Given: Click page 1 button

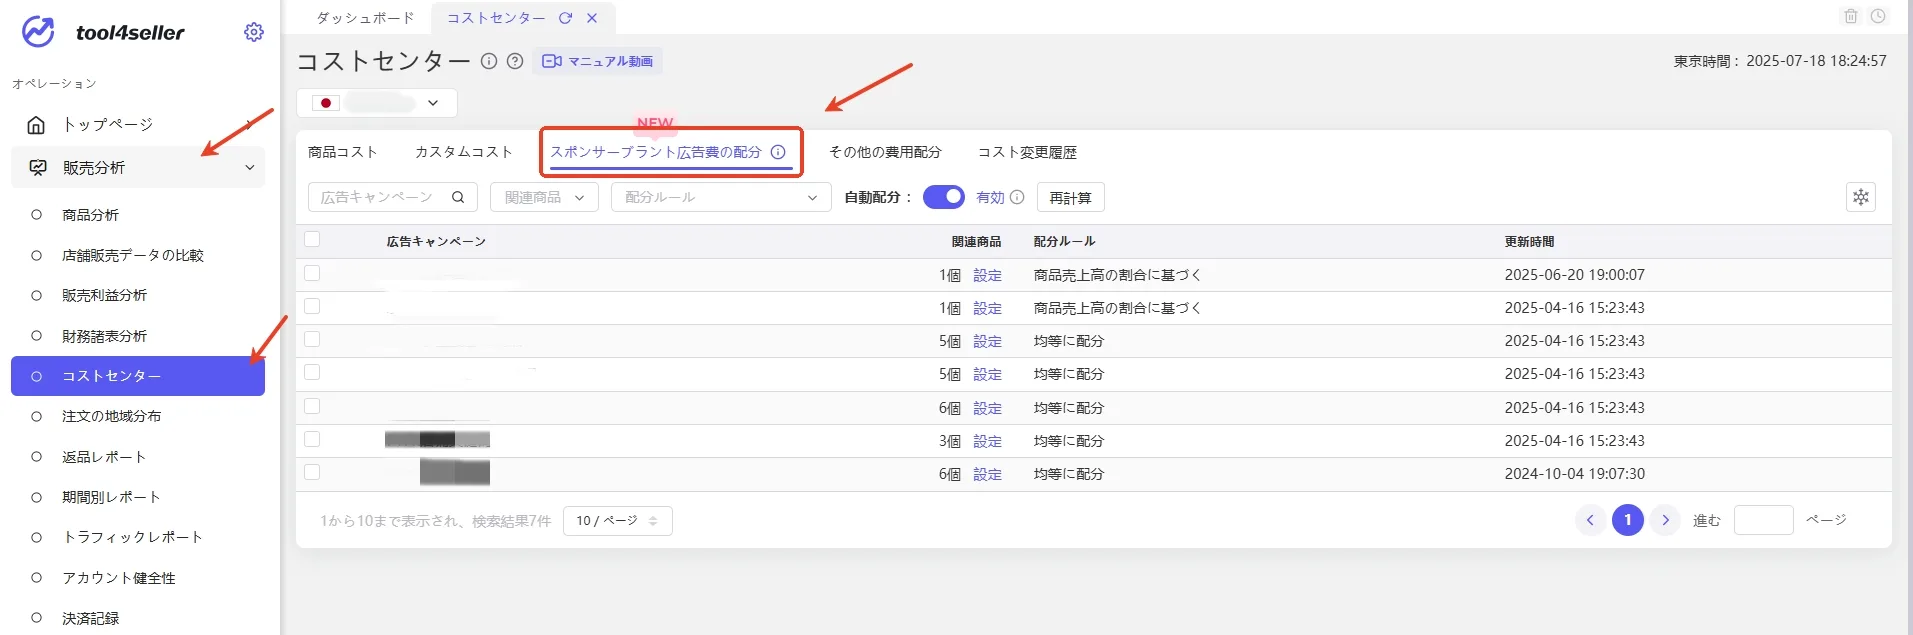Looking at the screenshot, I should coord(1627,520).
